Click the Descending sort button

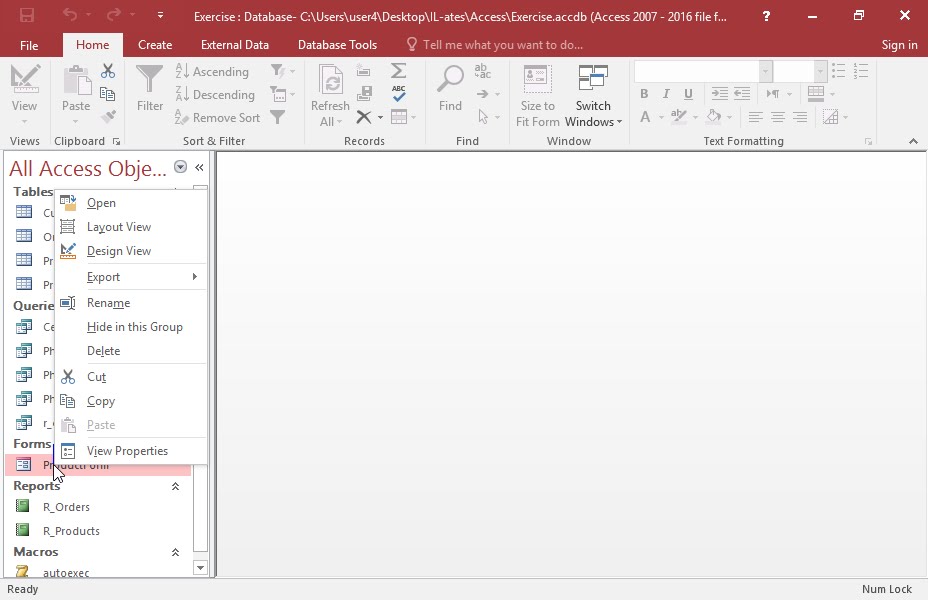215,95
